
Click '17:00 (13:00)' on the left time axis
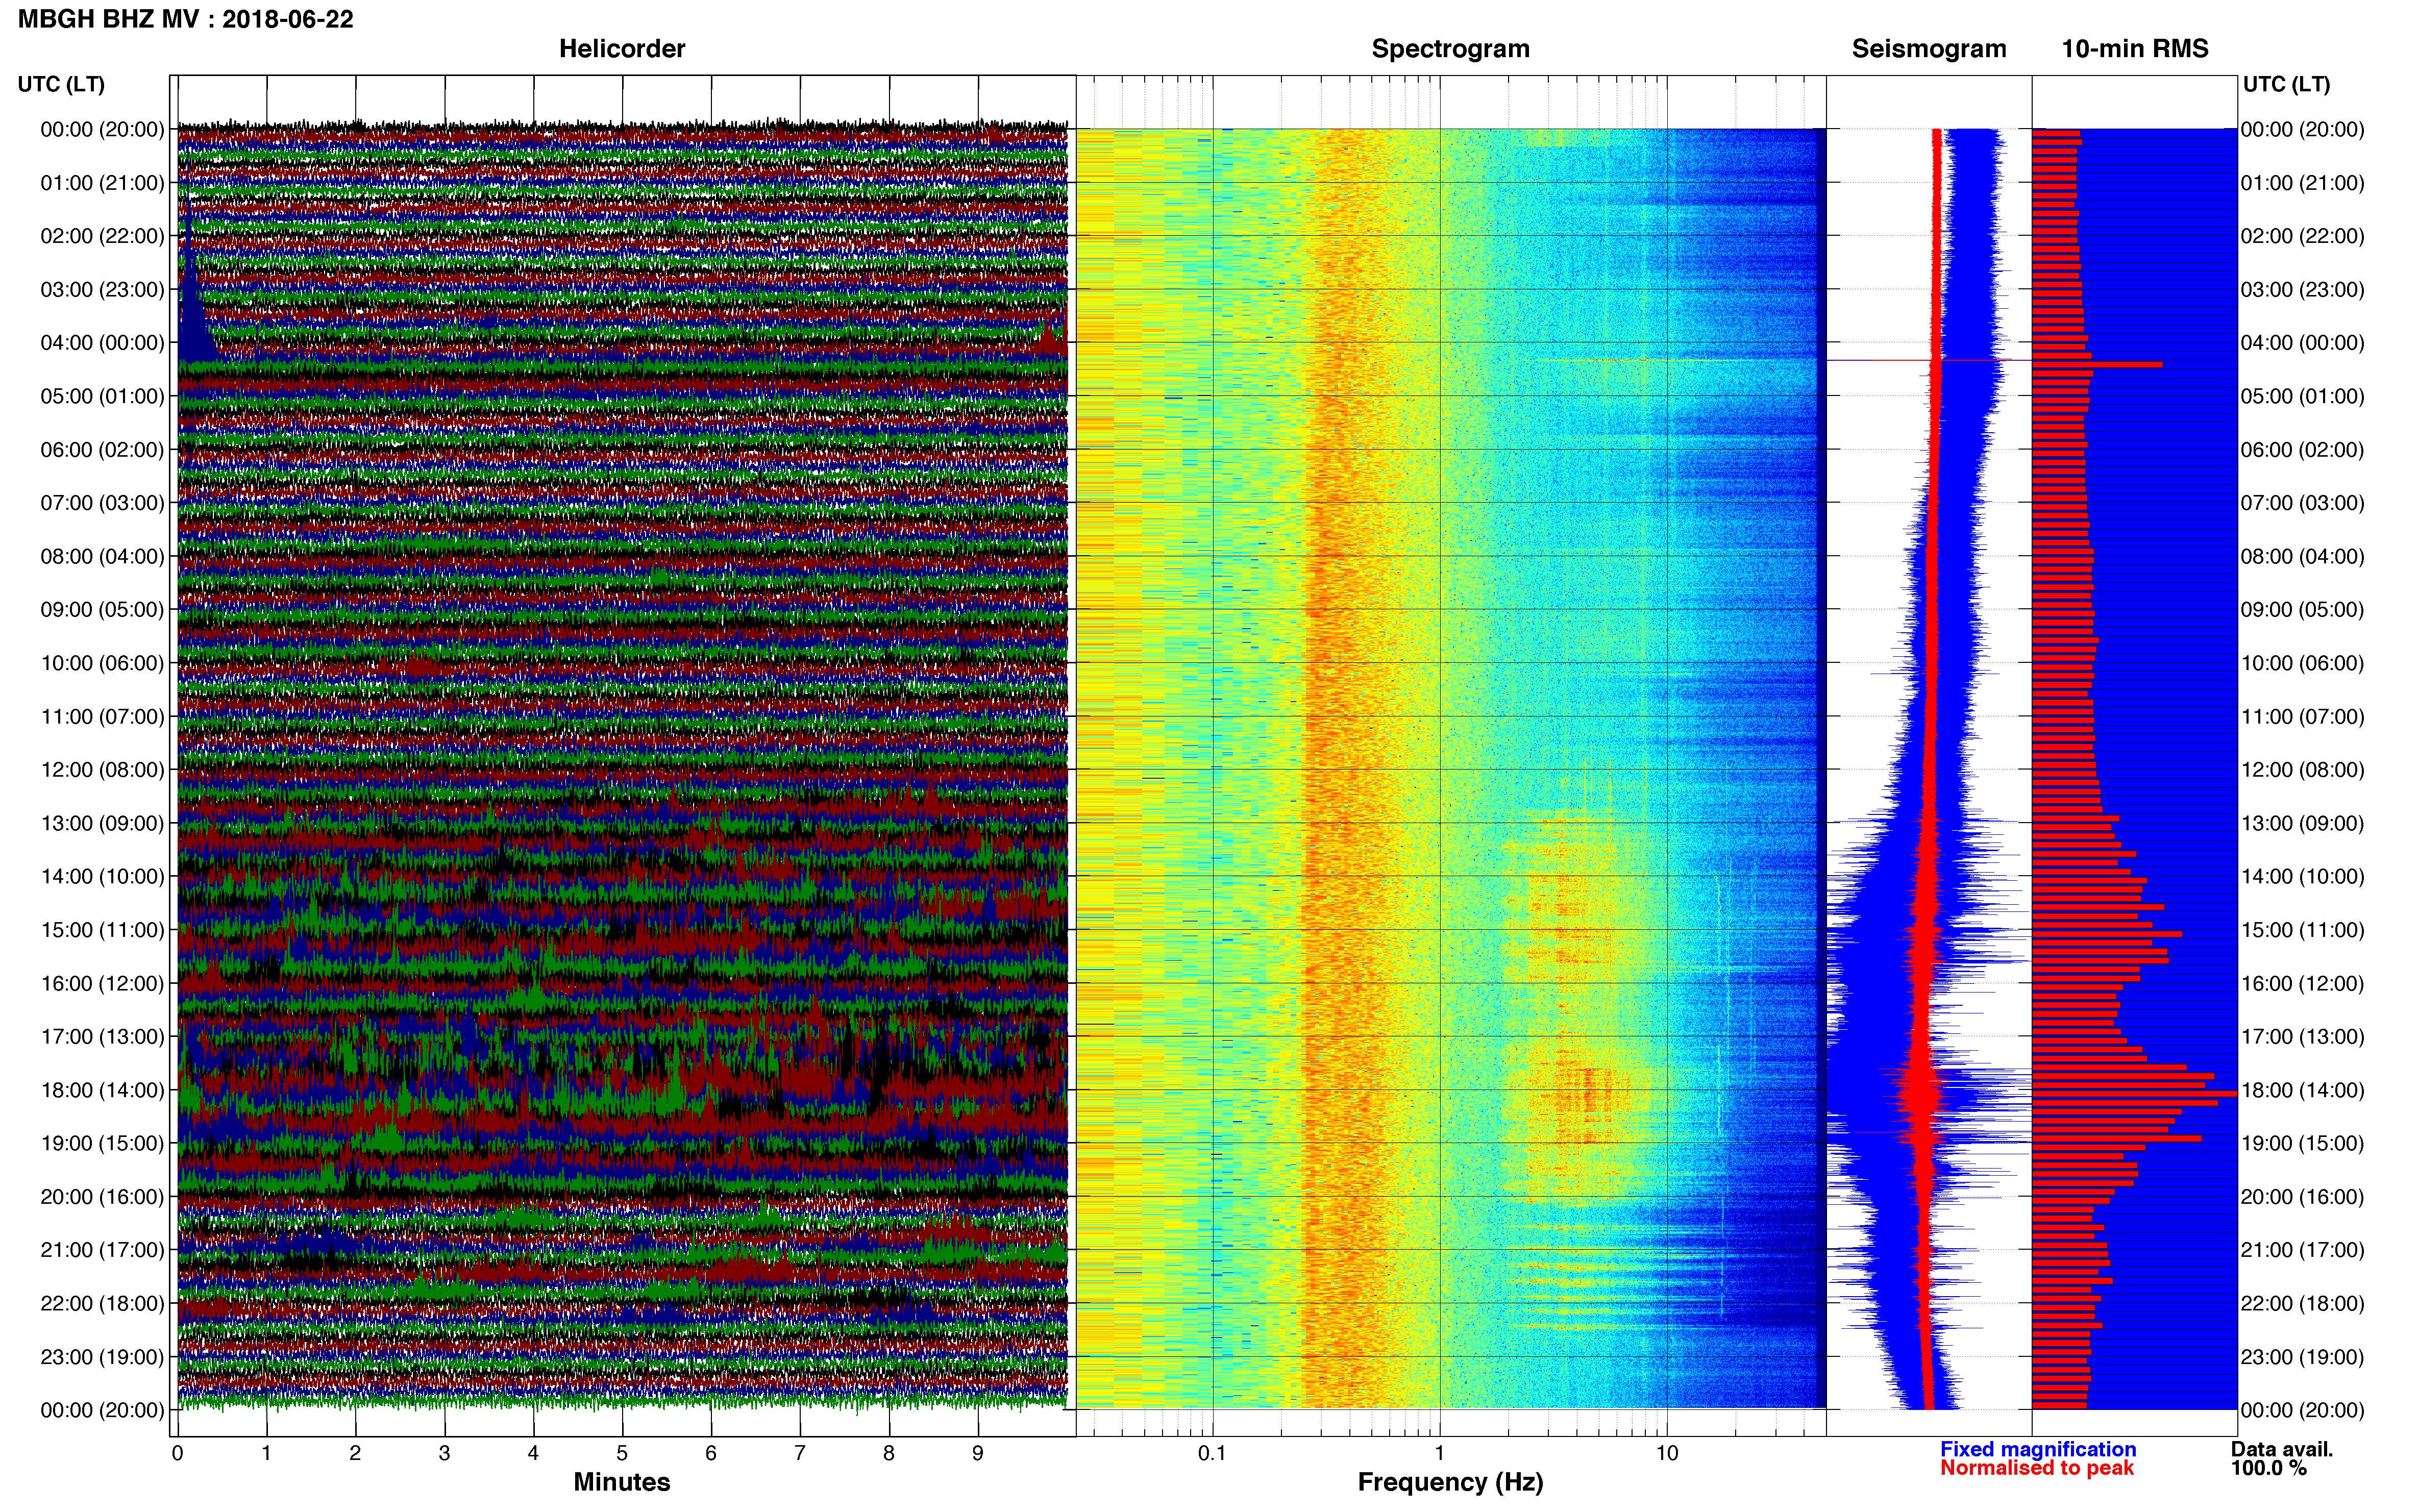[102, 1037]
